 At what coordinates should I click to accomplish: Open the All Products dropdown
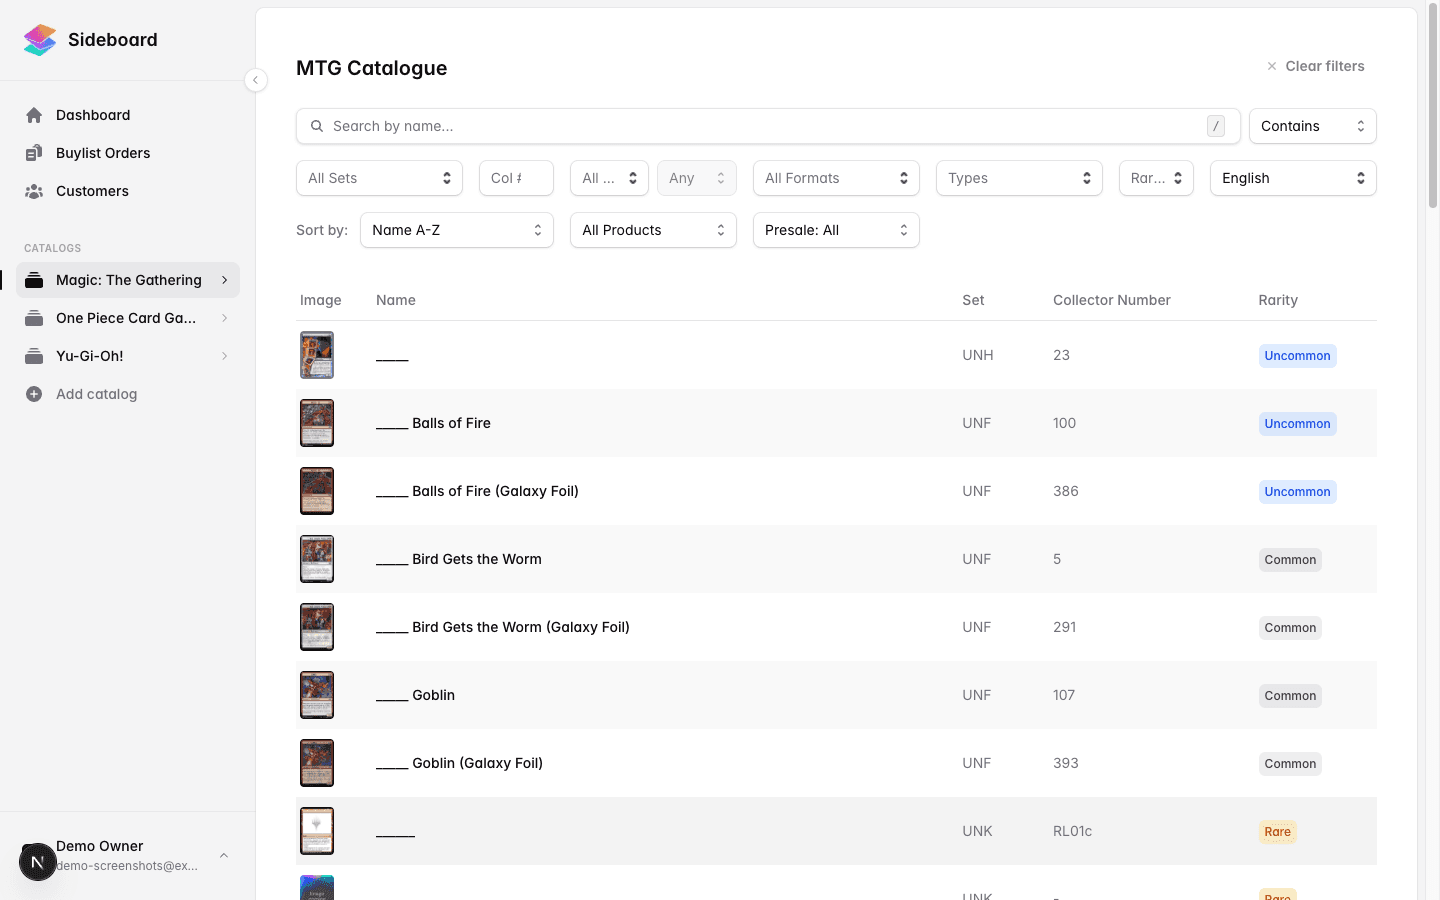pos(653,230)
